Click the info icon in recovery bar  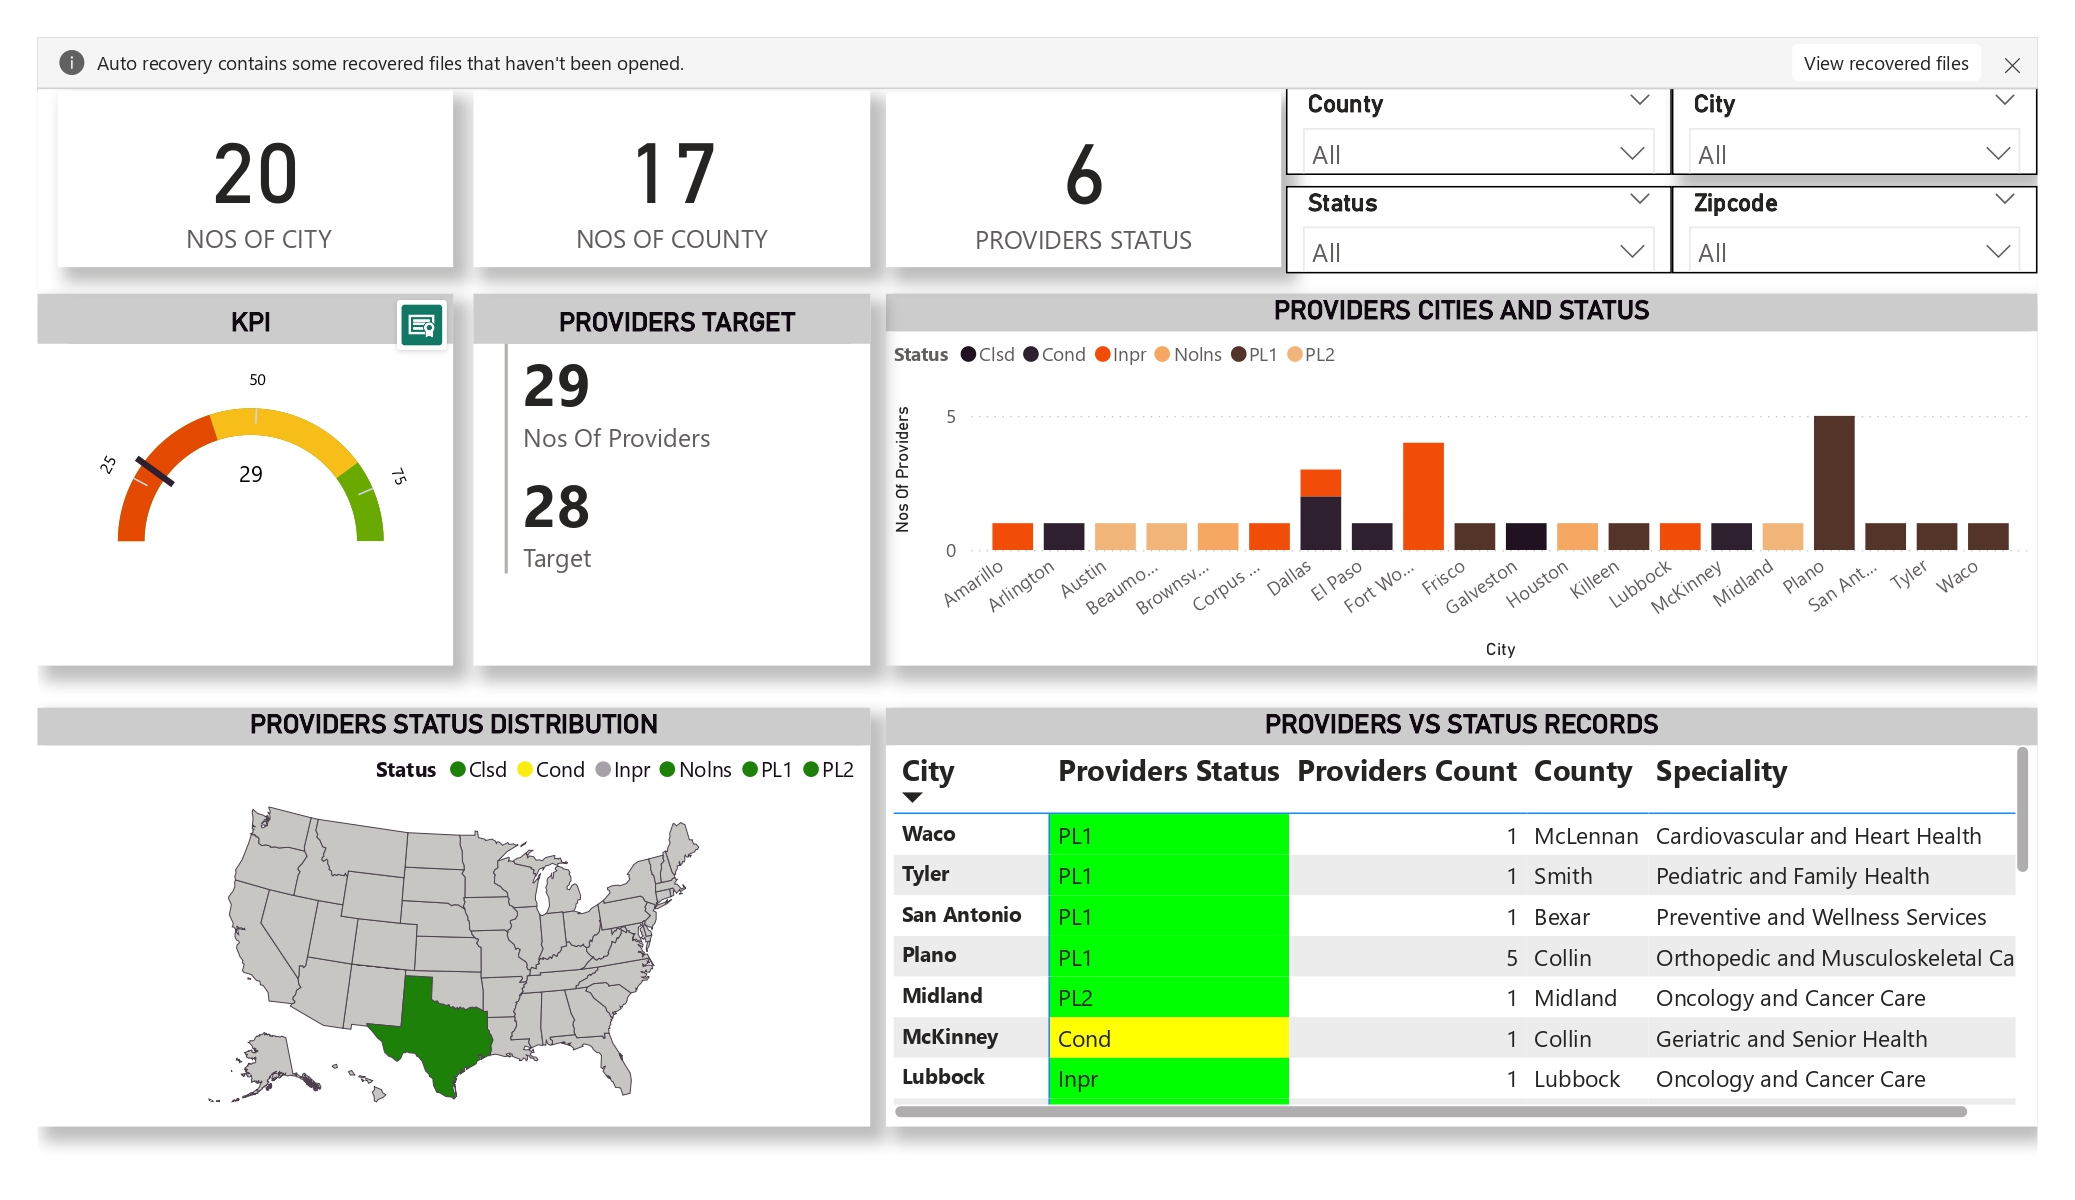click(72, 63)
